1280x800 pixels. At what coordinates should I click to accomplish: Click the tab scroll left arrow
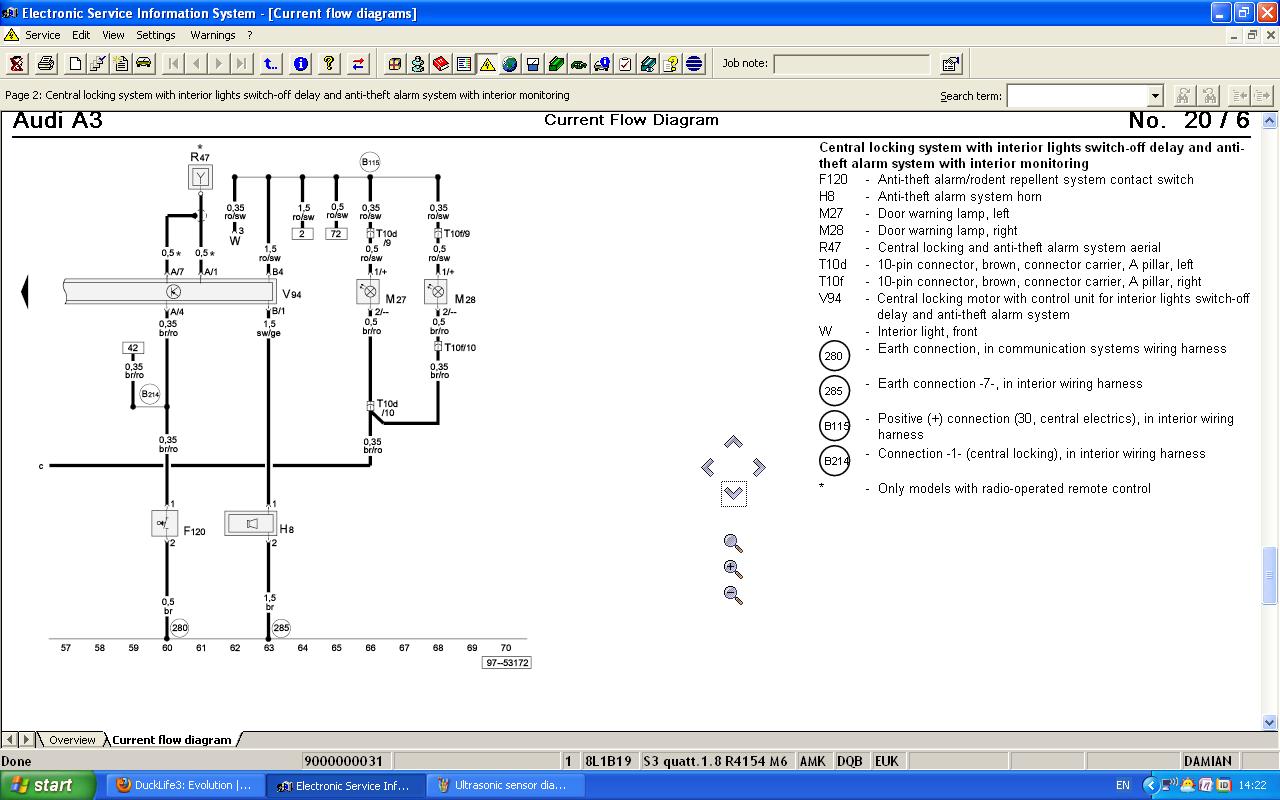pyautogui.click(x=10, y=740)
